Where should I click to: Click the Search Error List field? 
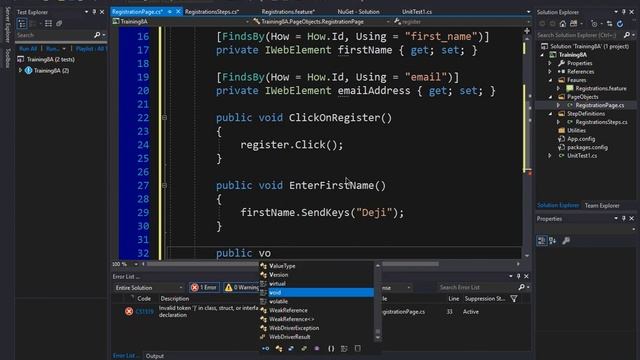(476, 287)
